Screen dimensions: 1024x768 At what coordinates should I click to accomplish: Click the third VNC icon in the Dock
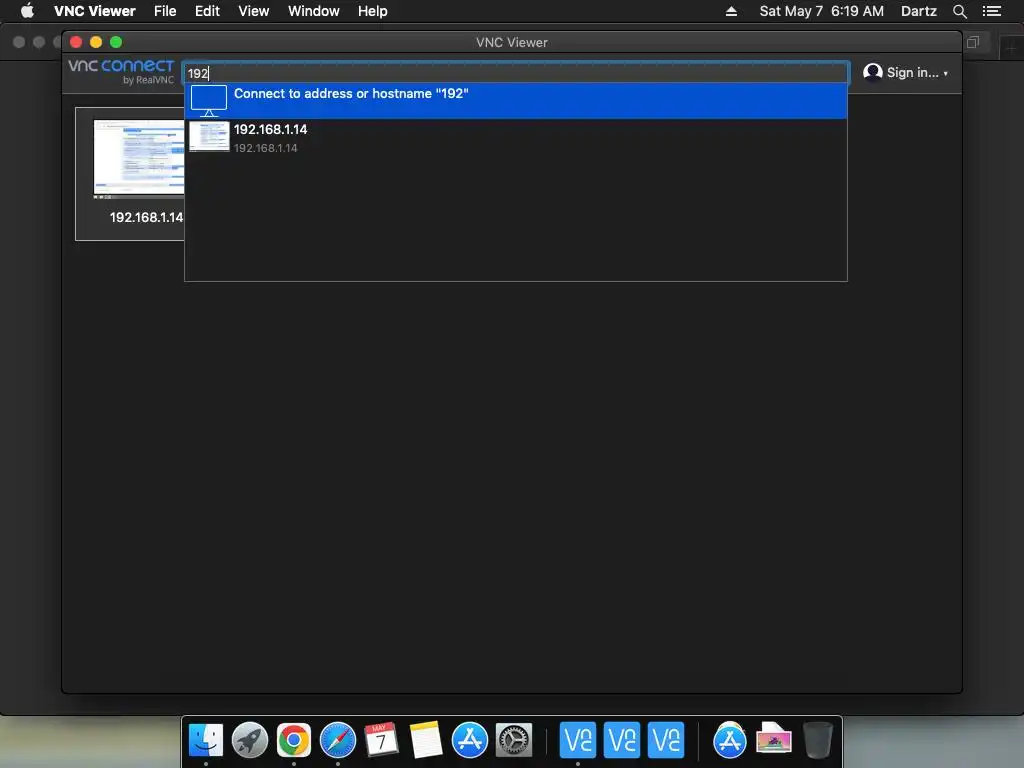[665, 740]
